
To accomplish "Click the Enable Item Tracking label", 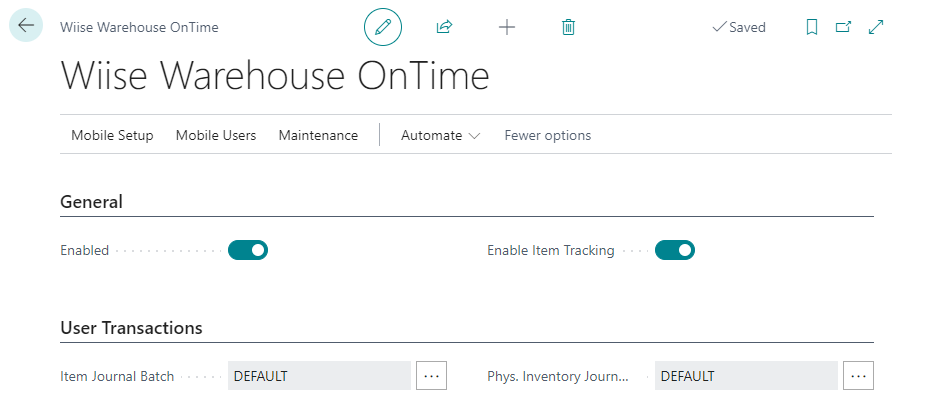I will point(551,250).
